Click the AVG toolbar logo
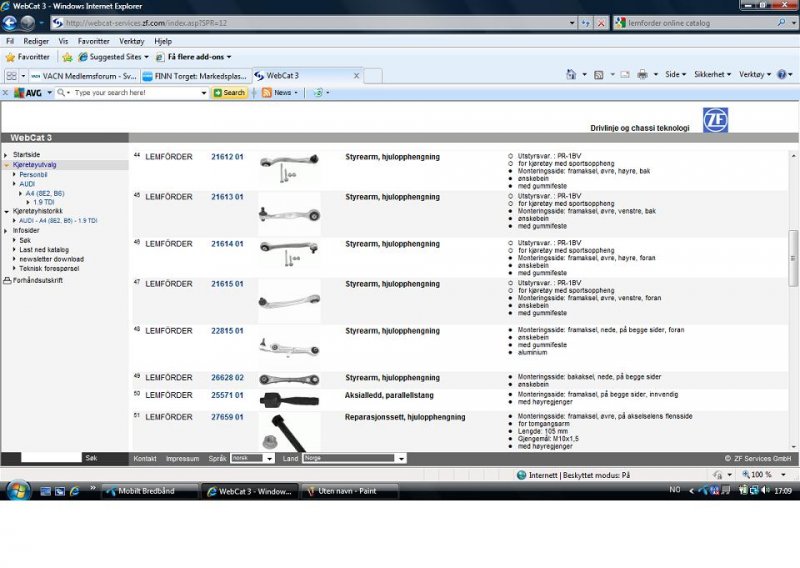The height and width of the screenshot is (568, 800). 27,92
